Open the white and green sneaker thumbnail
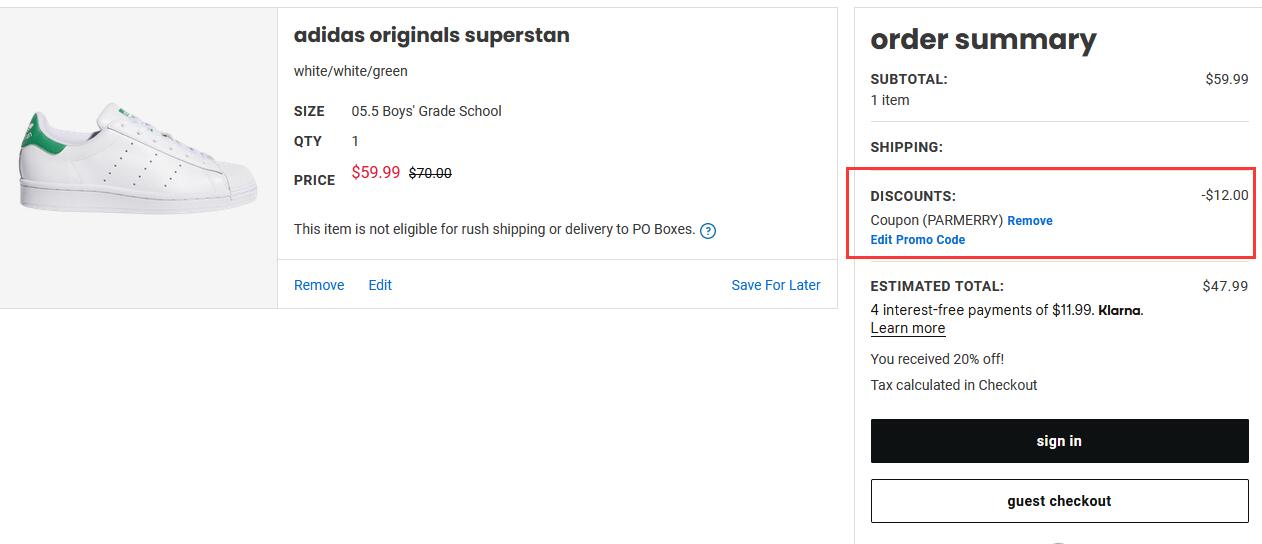This screenshot has height=544, width=1262. [138, 156]
